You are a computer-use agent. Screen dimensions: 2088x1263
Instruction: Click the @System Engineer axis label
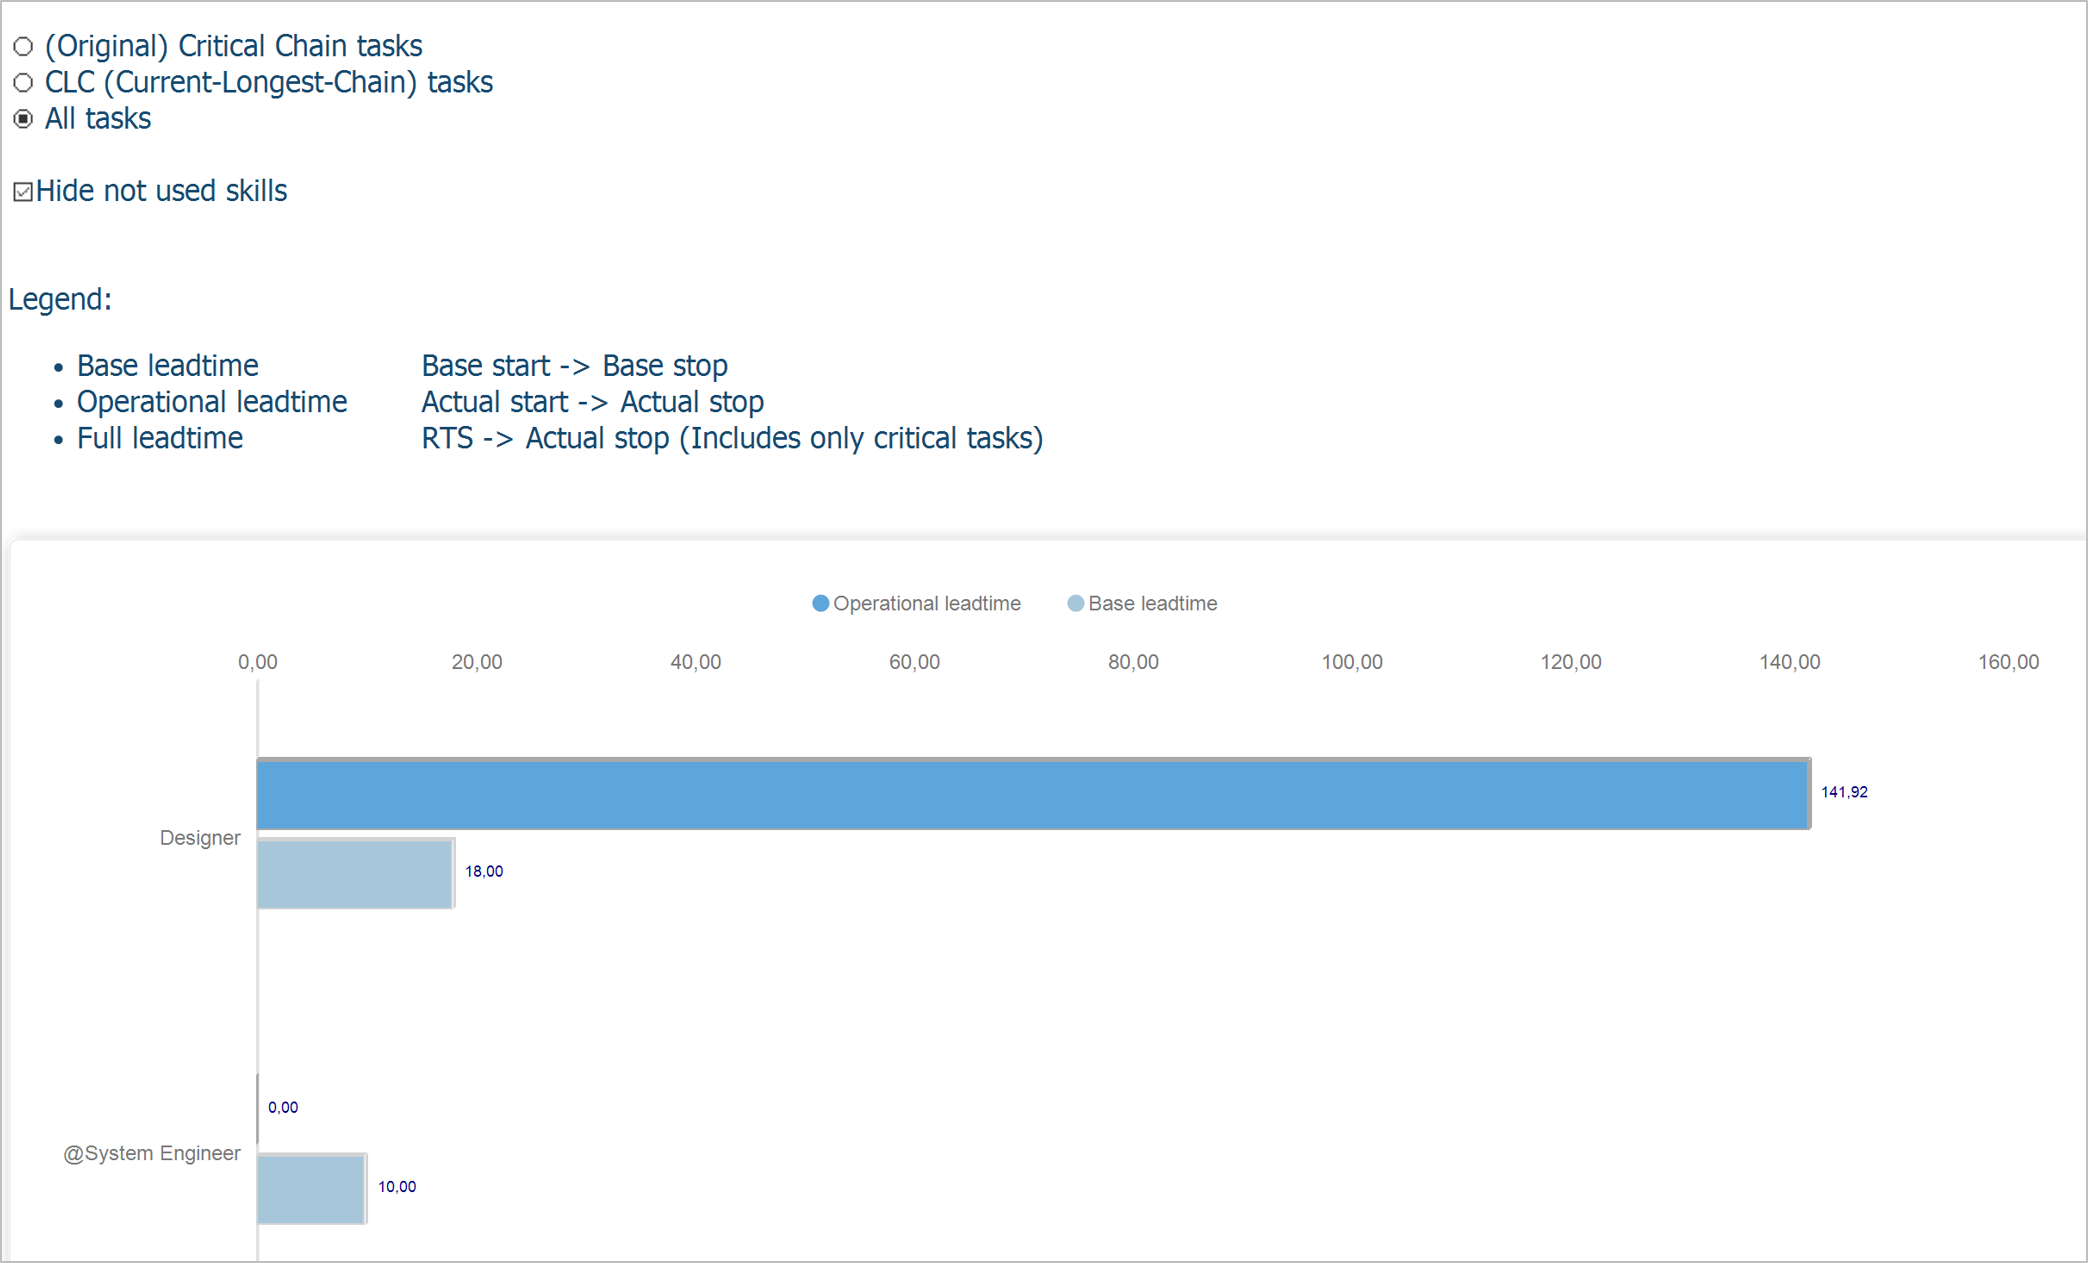152,1153
